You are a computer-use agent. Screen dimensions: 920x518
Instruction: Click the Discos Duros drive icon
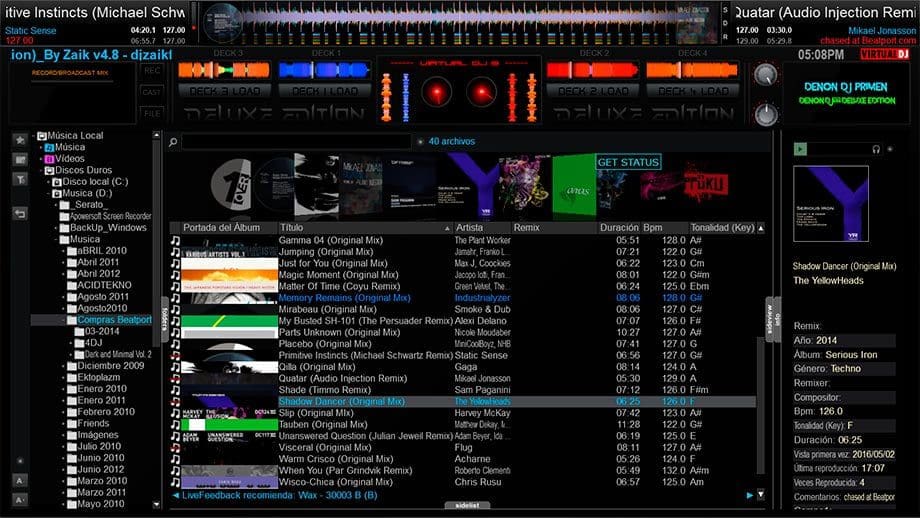49,171
